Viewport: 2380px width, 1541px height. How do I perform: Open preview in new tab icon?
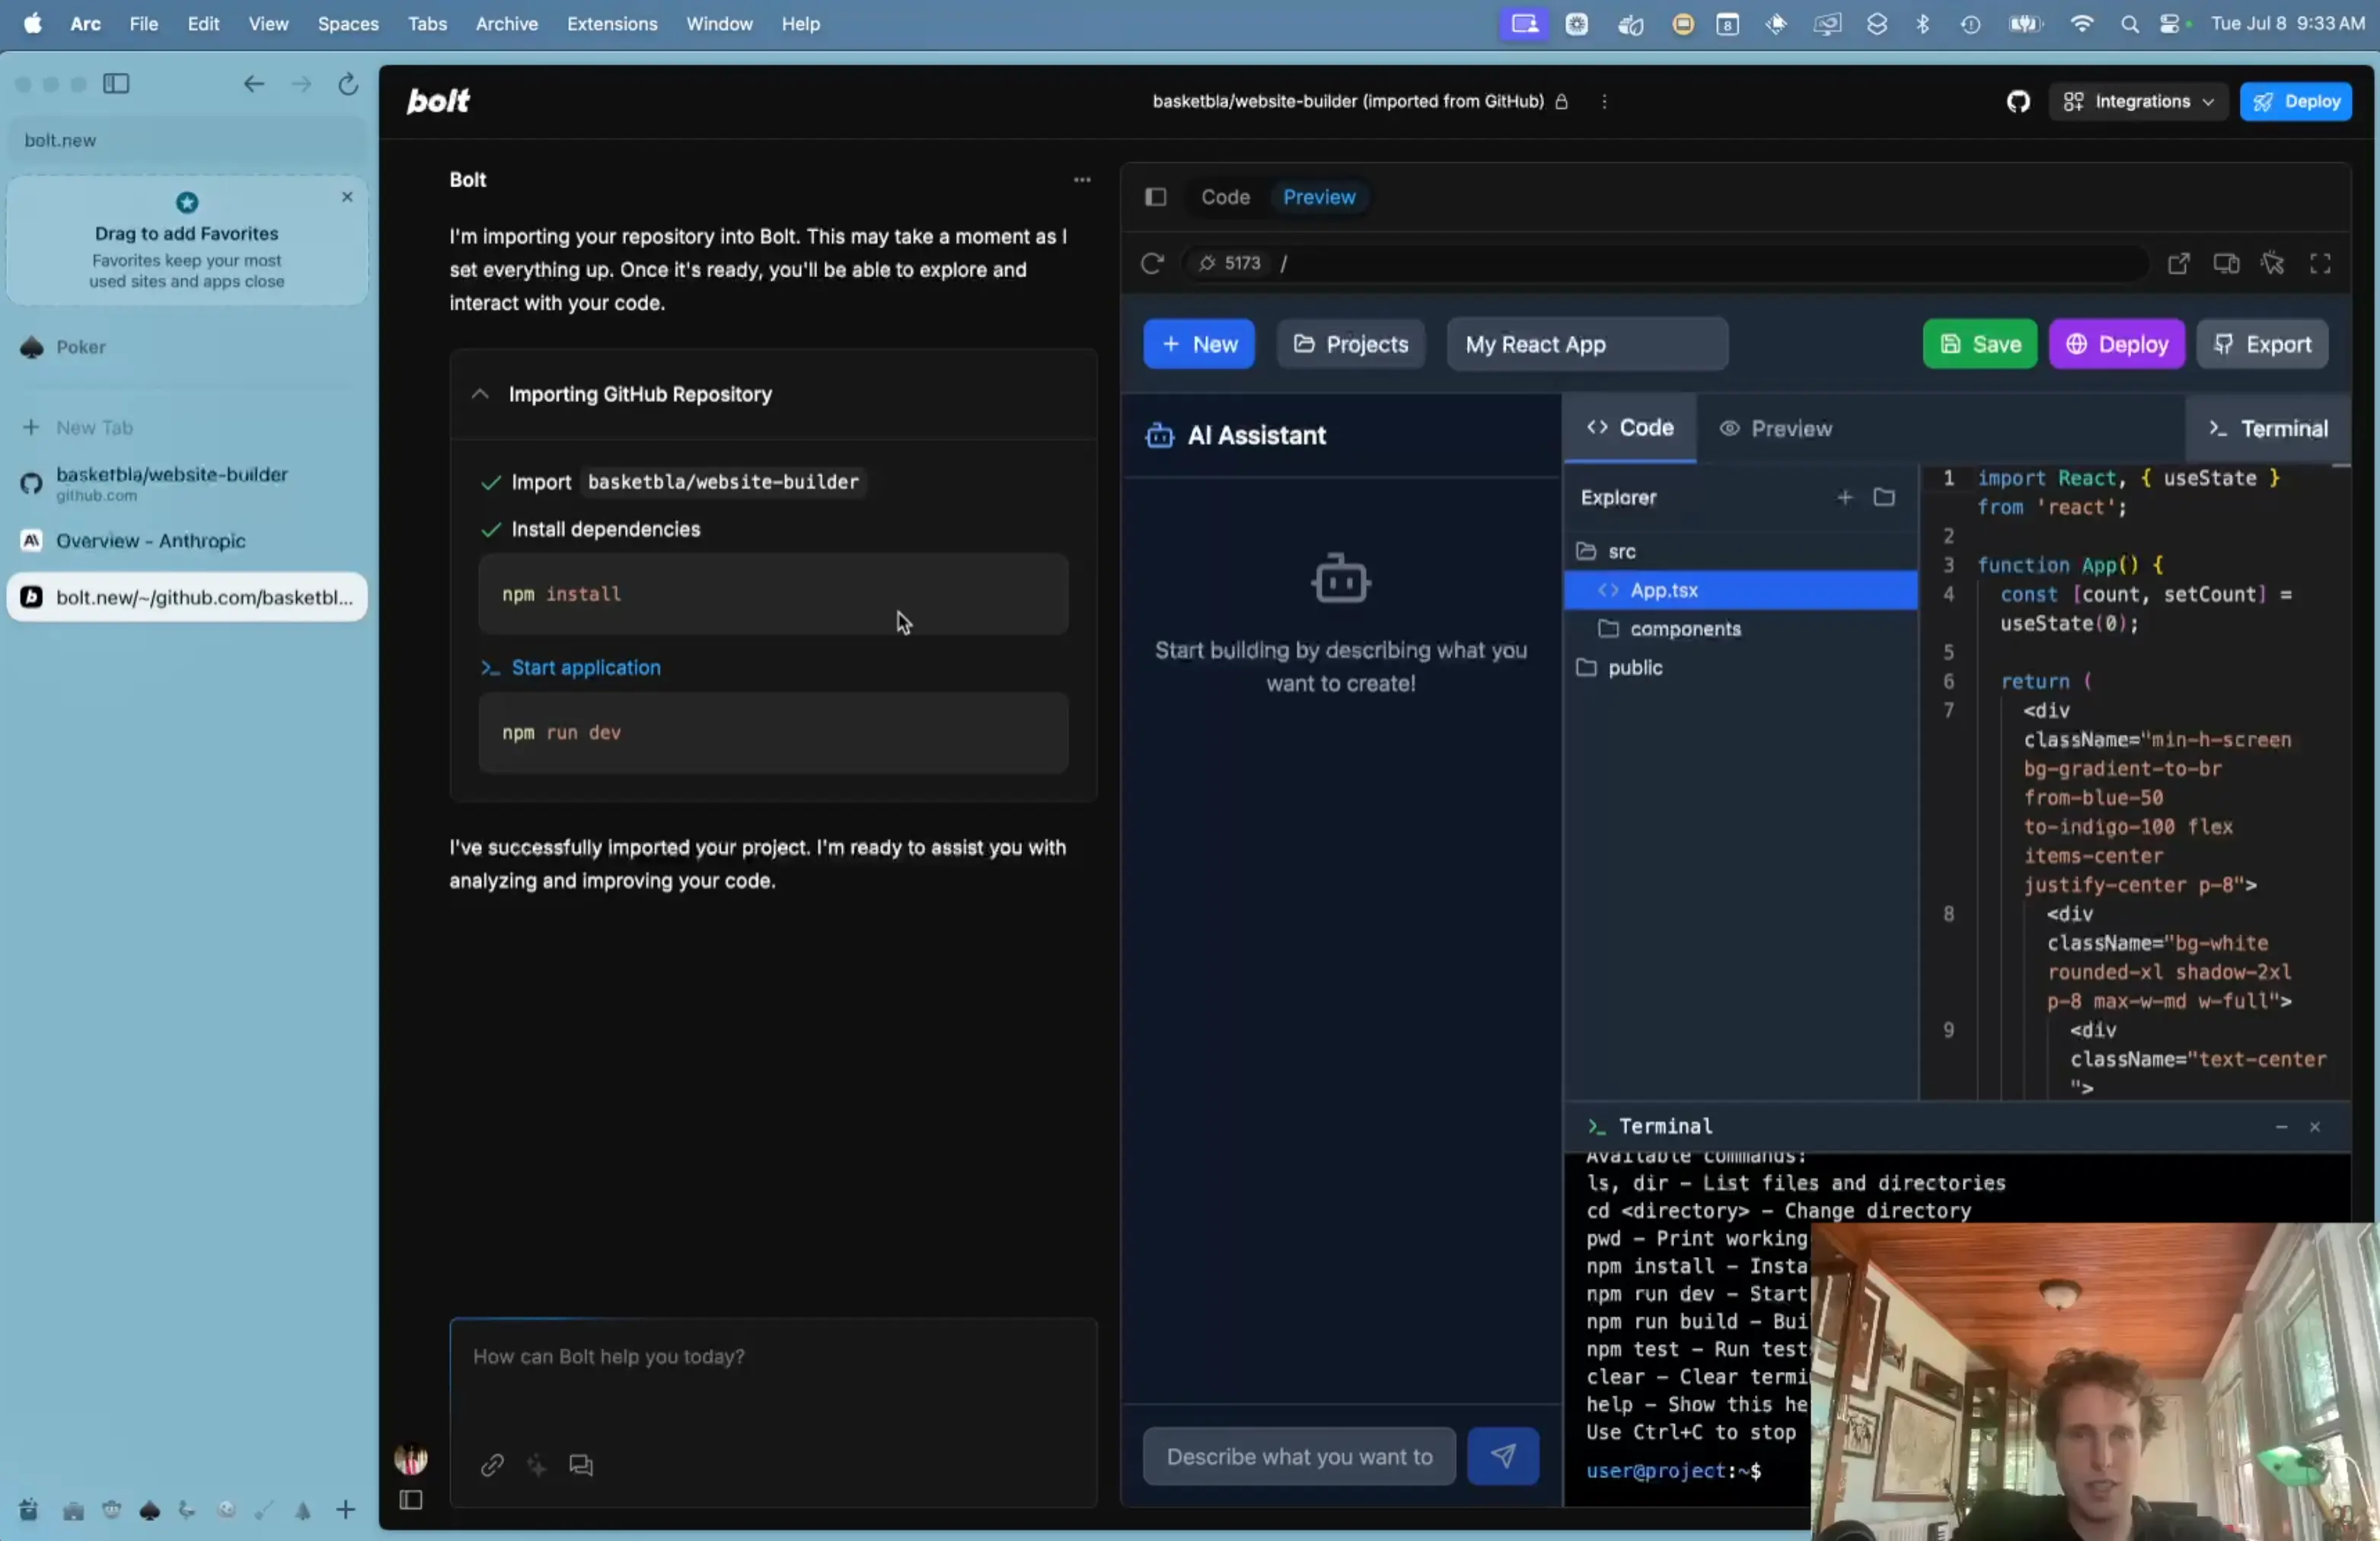[x=2178, y=263]
